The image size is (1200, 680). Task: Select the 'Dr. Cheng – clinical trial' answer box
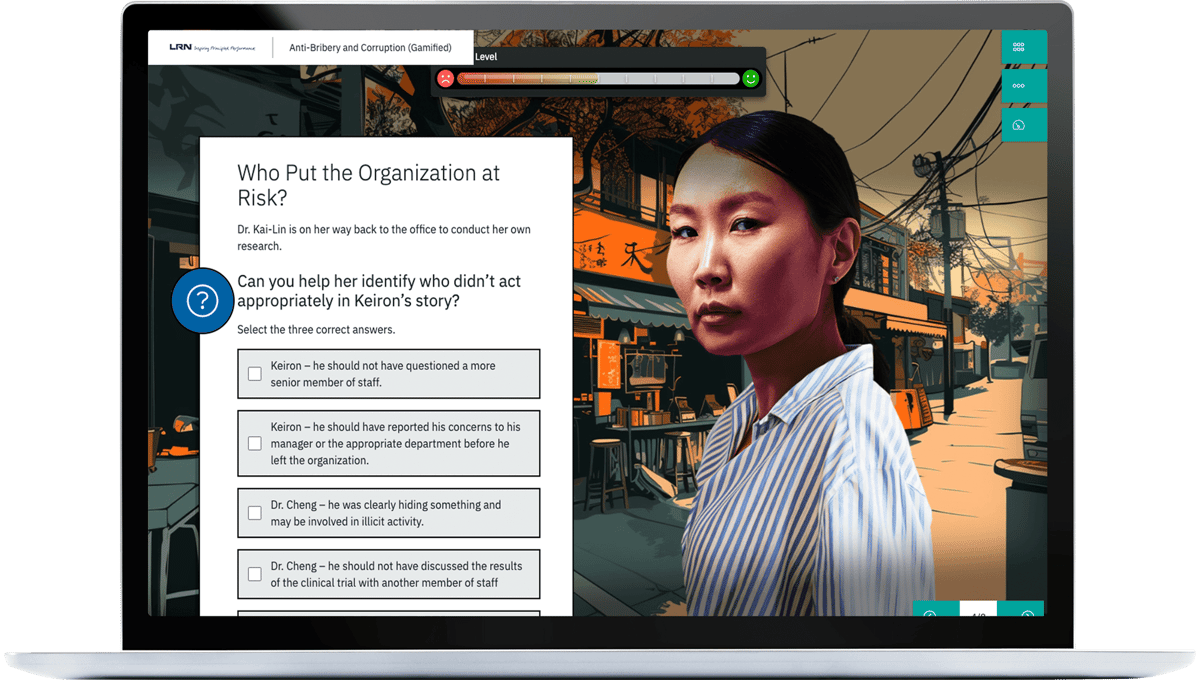[389, 574]
